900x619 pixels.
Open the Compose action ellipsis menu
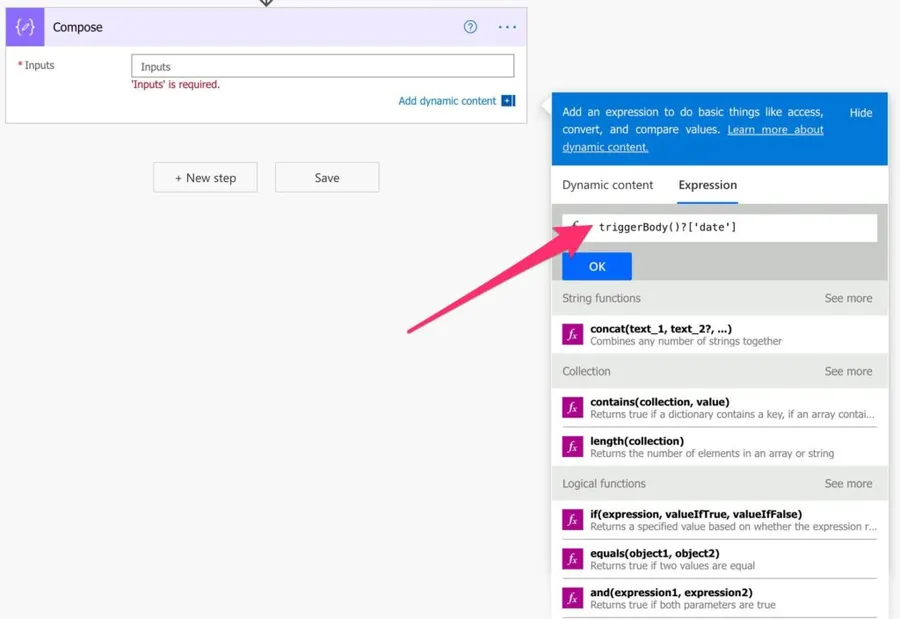[x=507, y=27]
